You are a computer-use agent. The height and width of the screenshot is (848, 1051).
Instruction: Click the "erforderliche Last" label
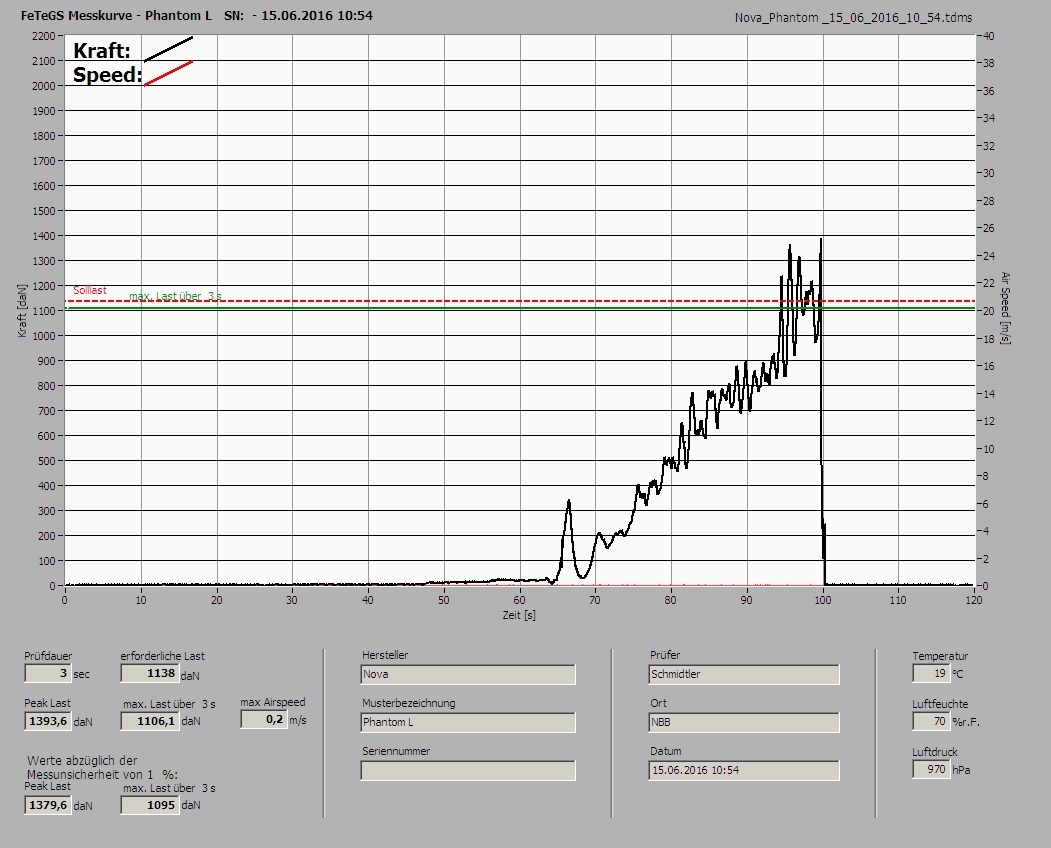(x=163, y=656)
